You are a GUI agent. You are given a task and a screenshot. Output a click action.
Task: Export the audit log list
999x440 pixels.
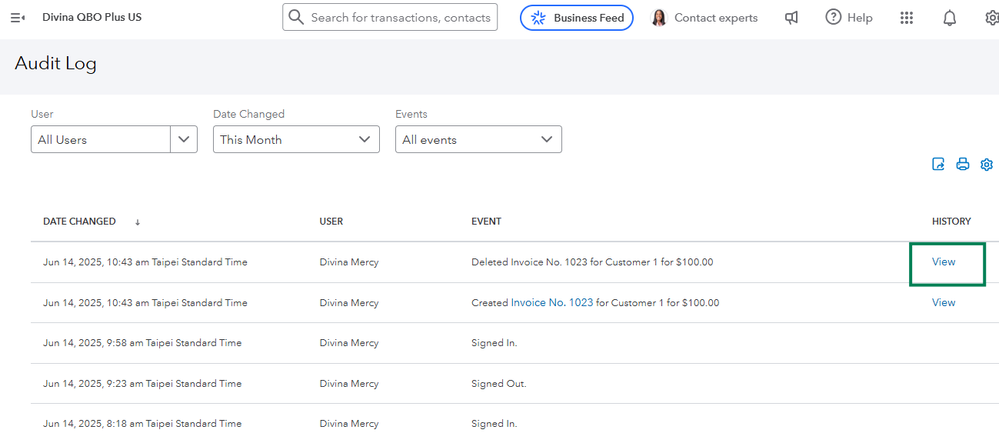point(938,165)
